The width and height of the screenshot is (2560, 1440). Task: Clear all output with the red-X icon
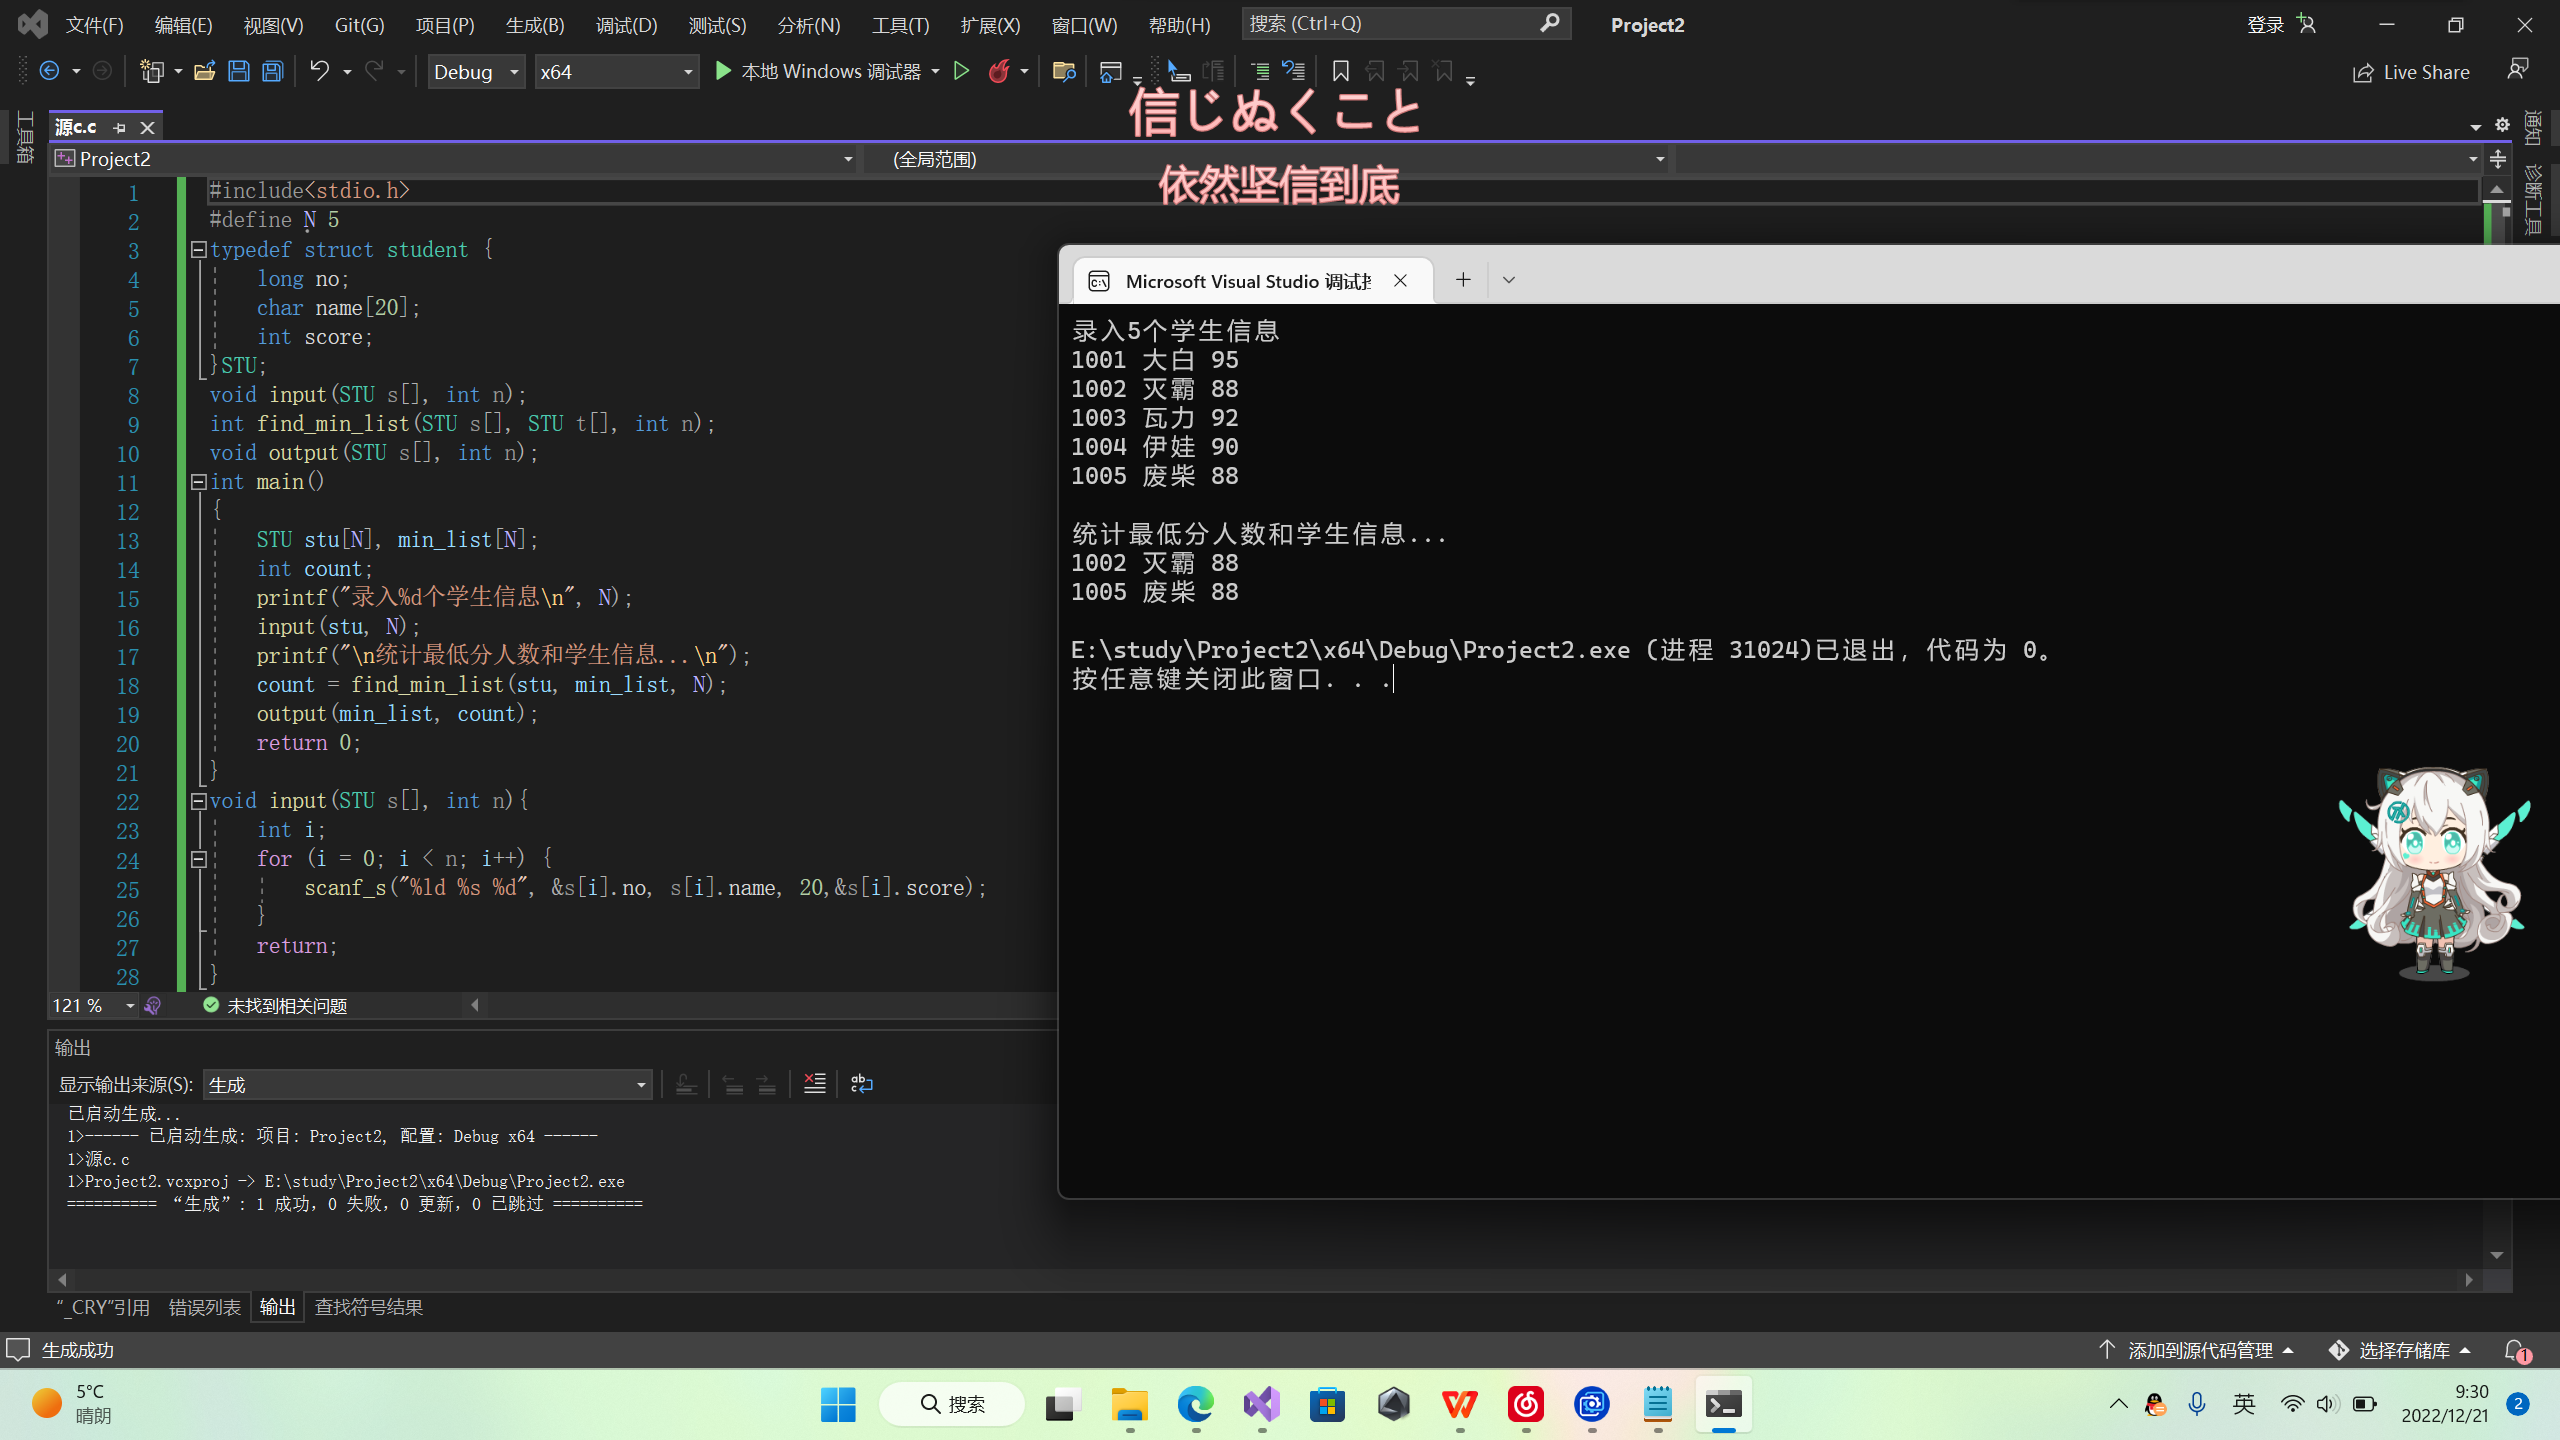(x=815, y=1084)
